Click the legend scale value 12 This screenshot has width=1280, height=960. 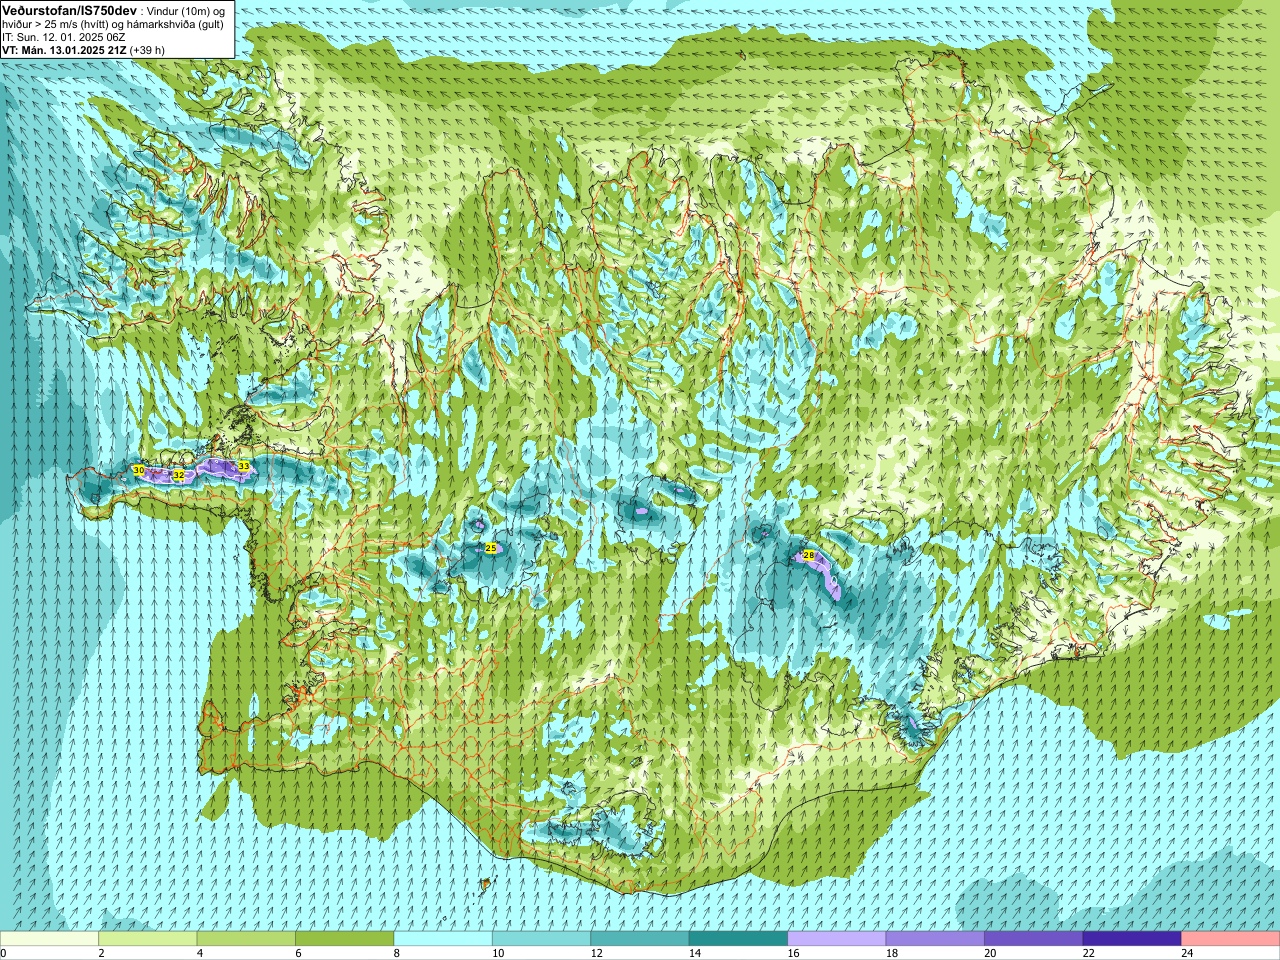[x=597, y=953]
